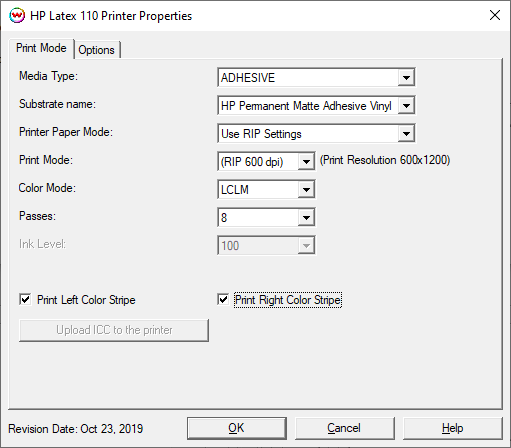Screen dimensions: 511x448
Task: Click the ADHESIVE media type field
Action: click(x=308, y=78)
